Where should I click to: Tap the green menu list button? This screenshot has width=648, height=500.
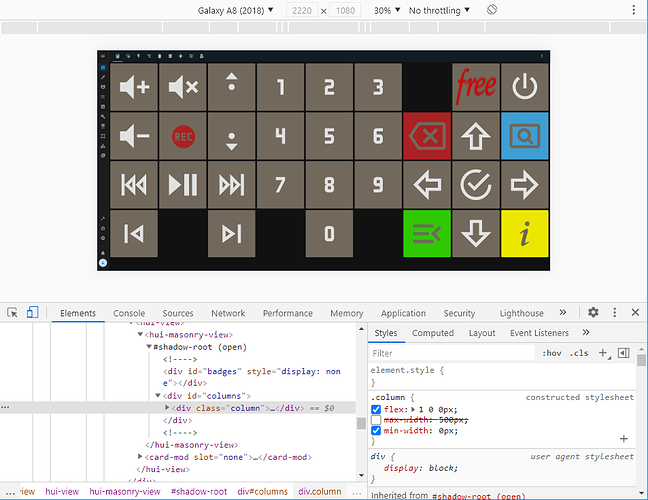tap(427, 233)
